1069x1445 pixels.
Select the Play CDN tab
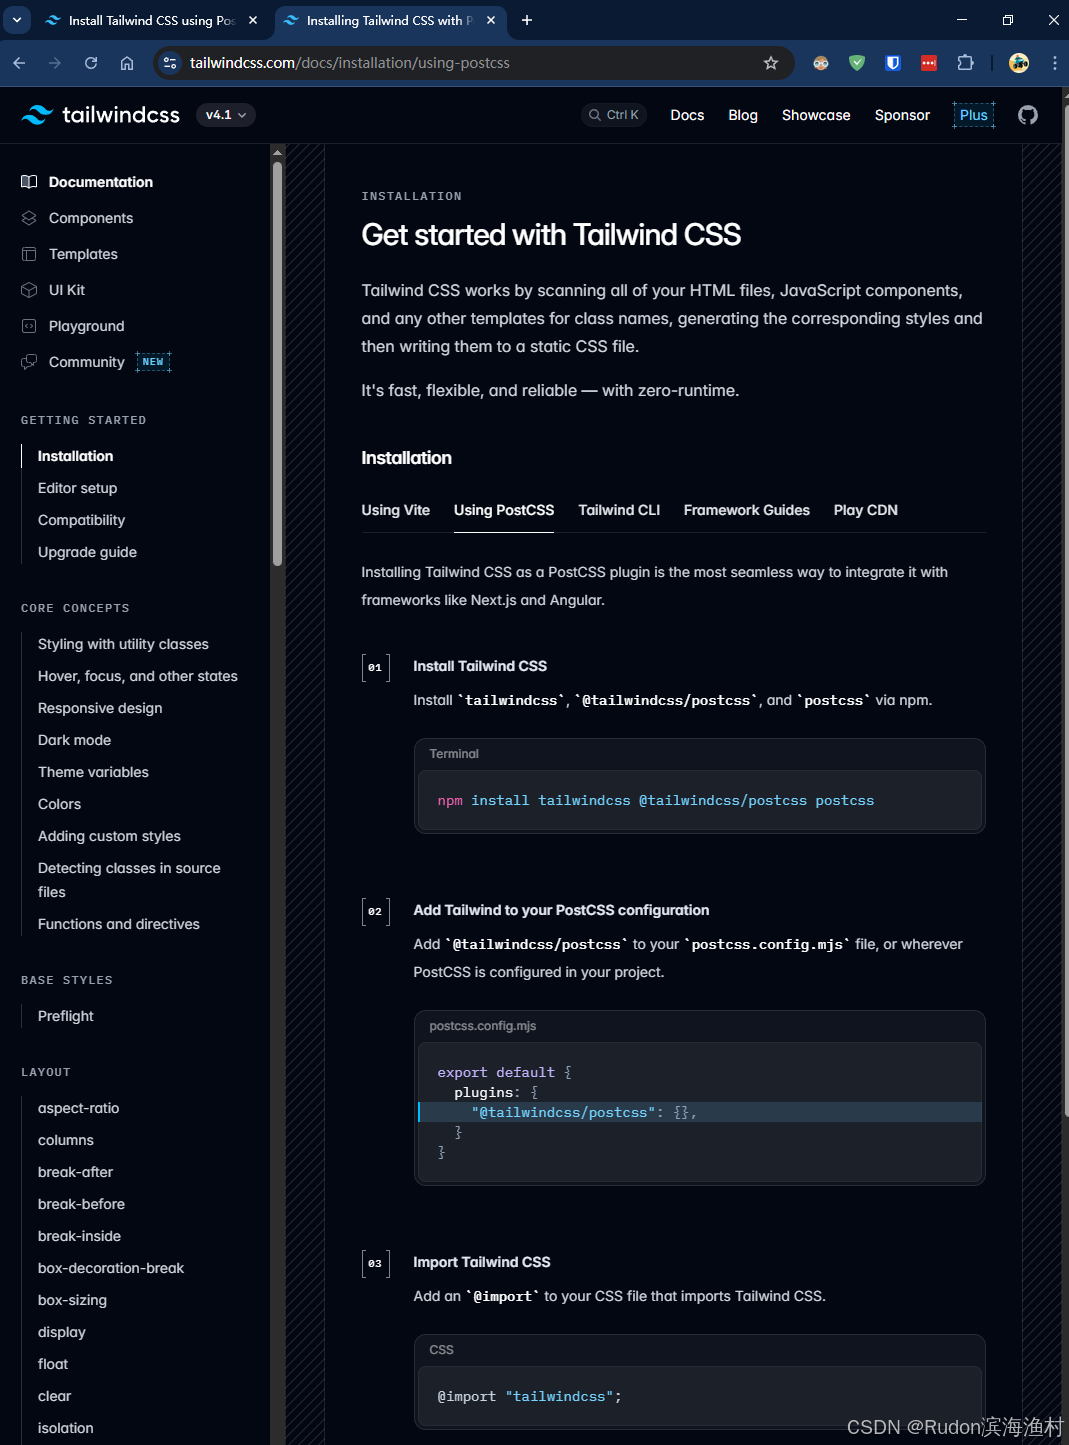coord(866,510)
